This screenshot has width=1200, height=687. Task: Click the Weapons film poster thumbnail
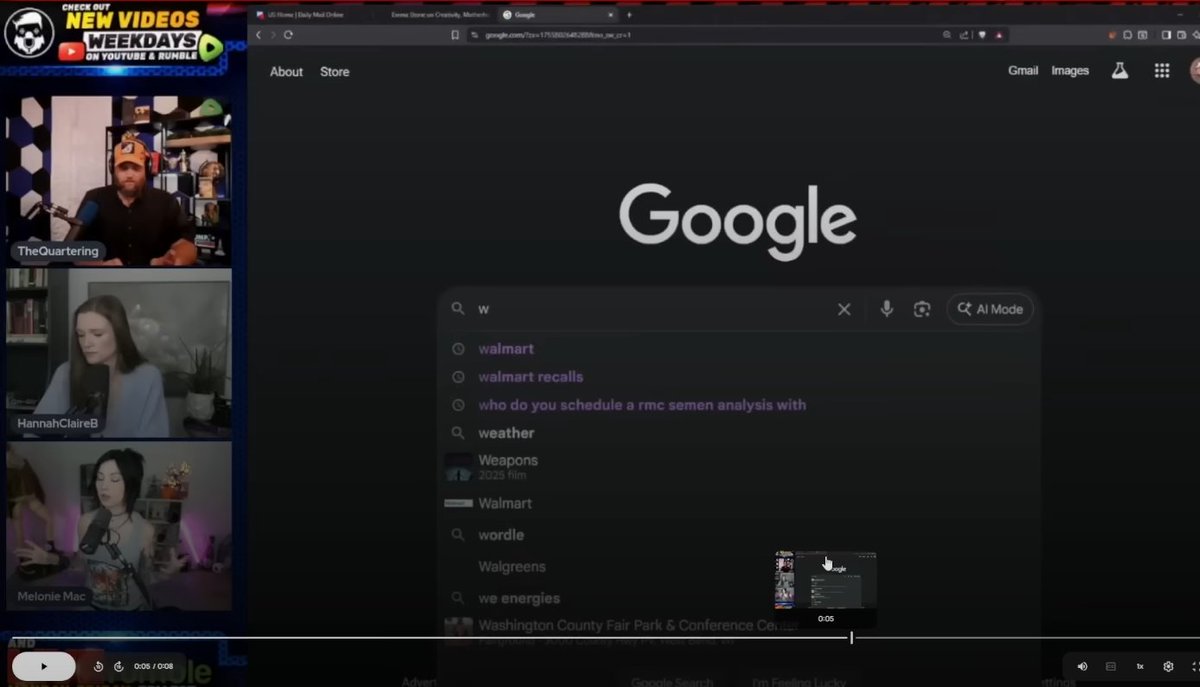coord(458,467)
